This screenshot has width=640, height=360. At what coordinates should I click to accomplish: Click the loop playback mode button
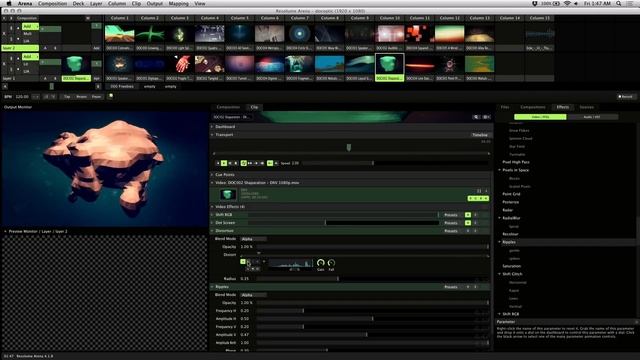click(x=244, y=163)
